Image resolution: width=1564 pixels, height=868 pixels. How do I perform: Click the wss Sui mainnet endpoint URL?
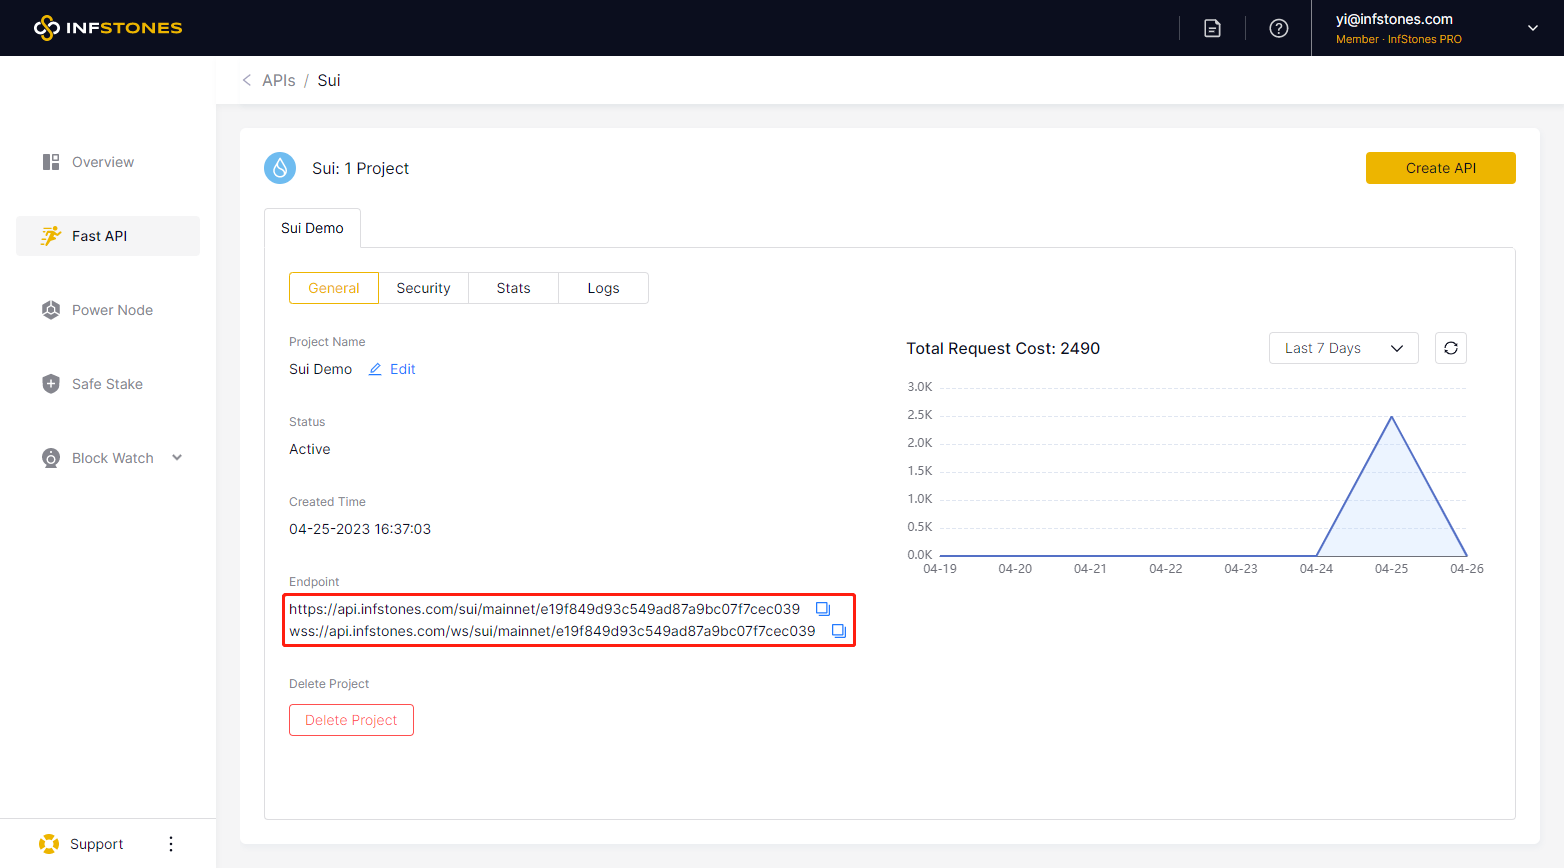click(x=552, y=631)
